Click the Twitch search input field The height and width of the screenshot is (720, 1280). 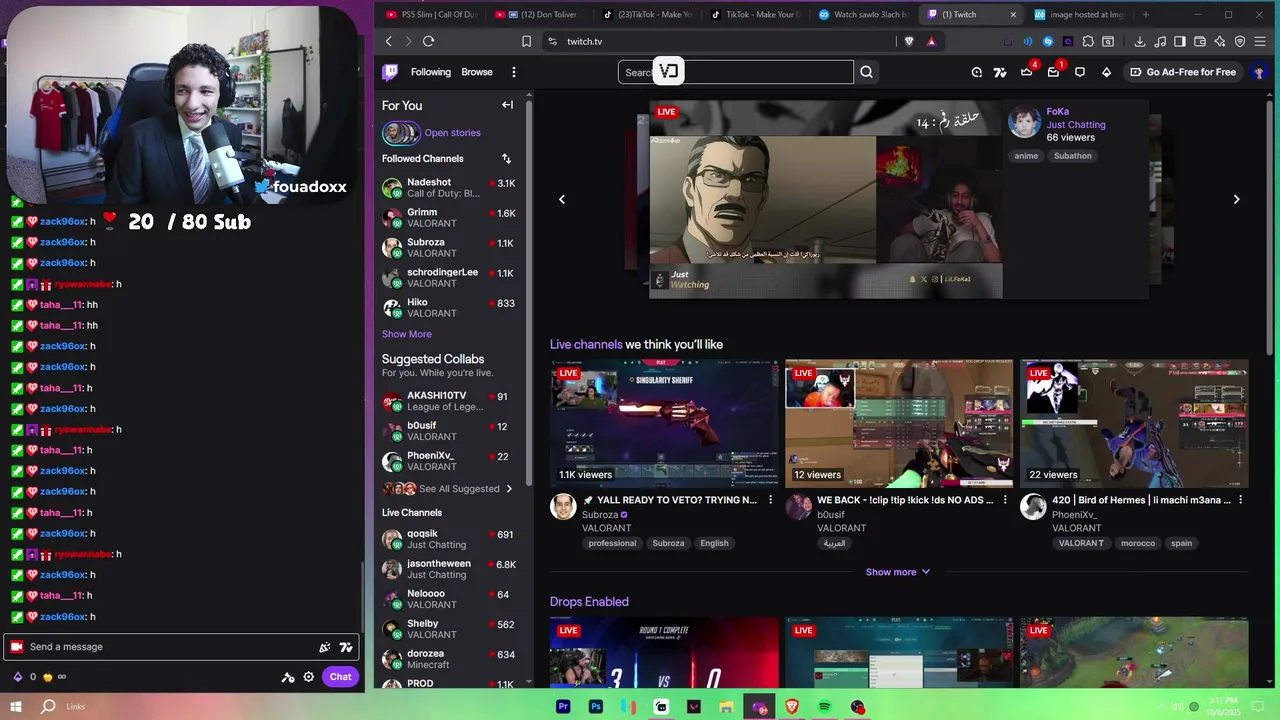(x=736, y=72)
